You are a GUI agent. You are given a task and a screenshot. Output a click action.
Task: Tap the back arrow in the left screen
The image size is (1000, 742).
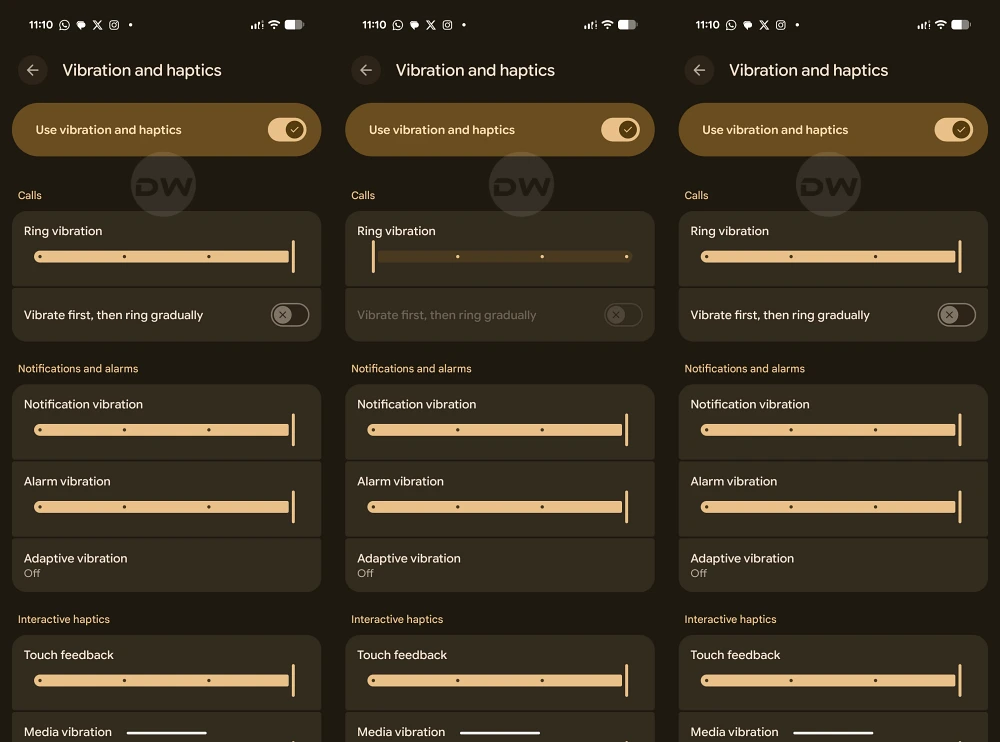[33, 70]
